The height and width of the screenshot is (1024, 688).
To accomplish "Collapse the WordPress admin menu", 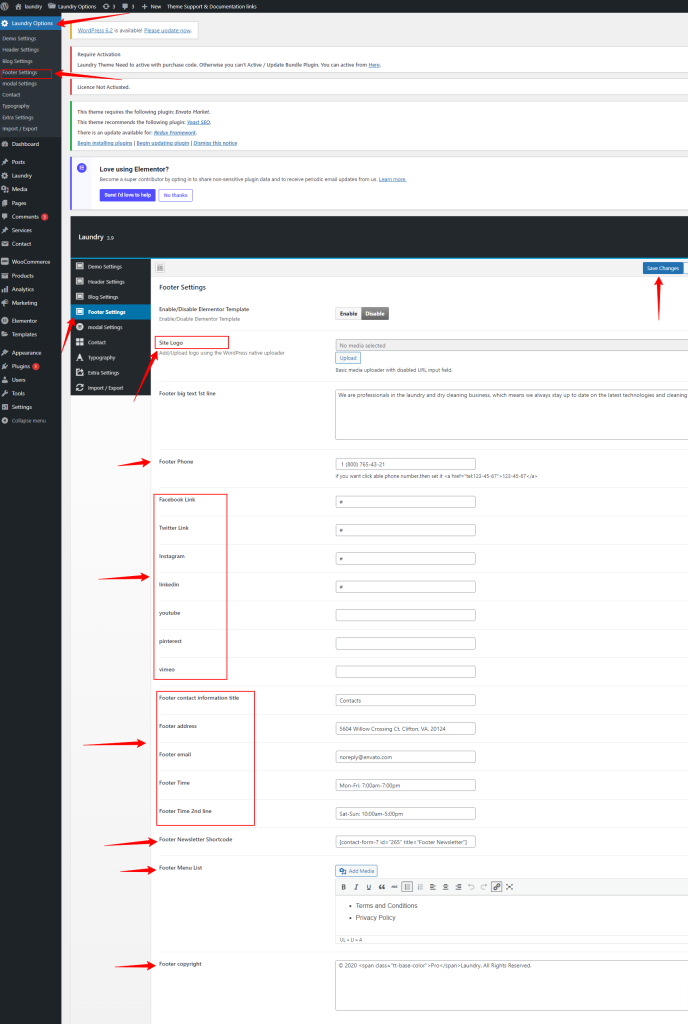I will (27, 420).
